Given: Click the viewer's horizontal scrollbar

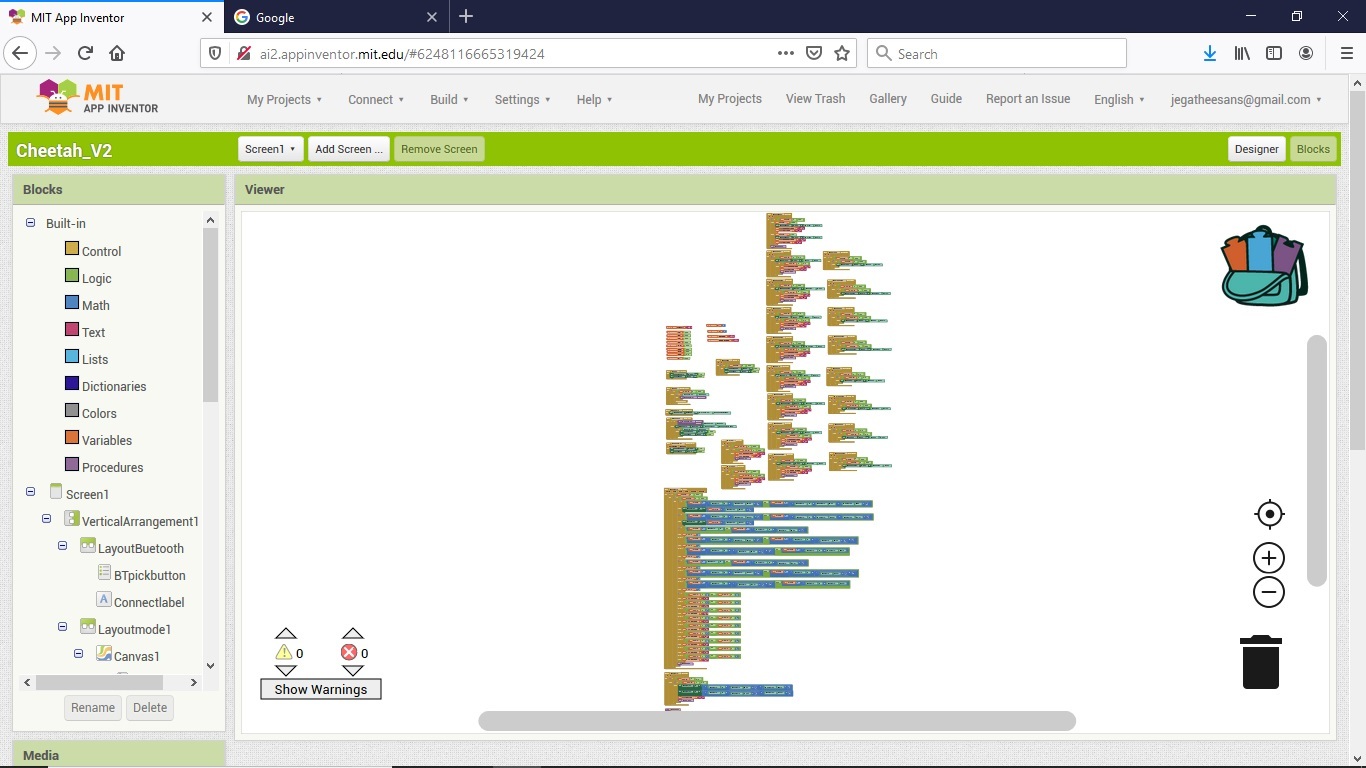Looking at the screenshot, I should click(x=777, y=721).
